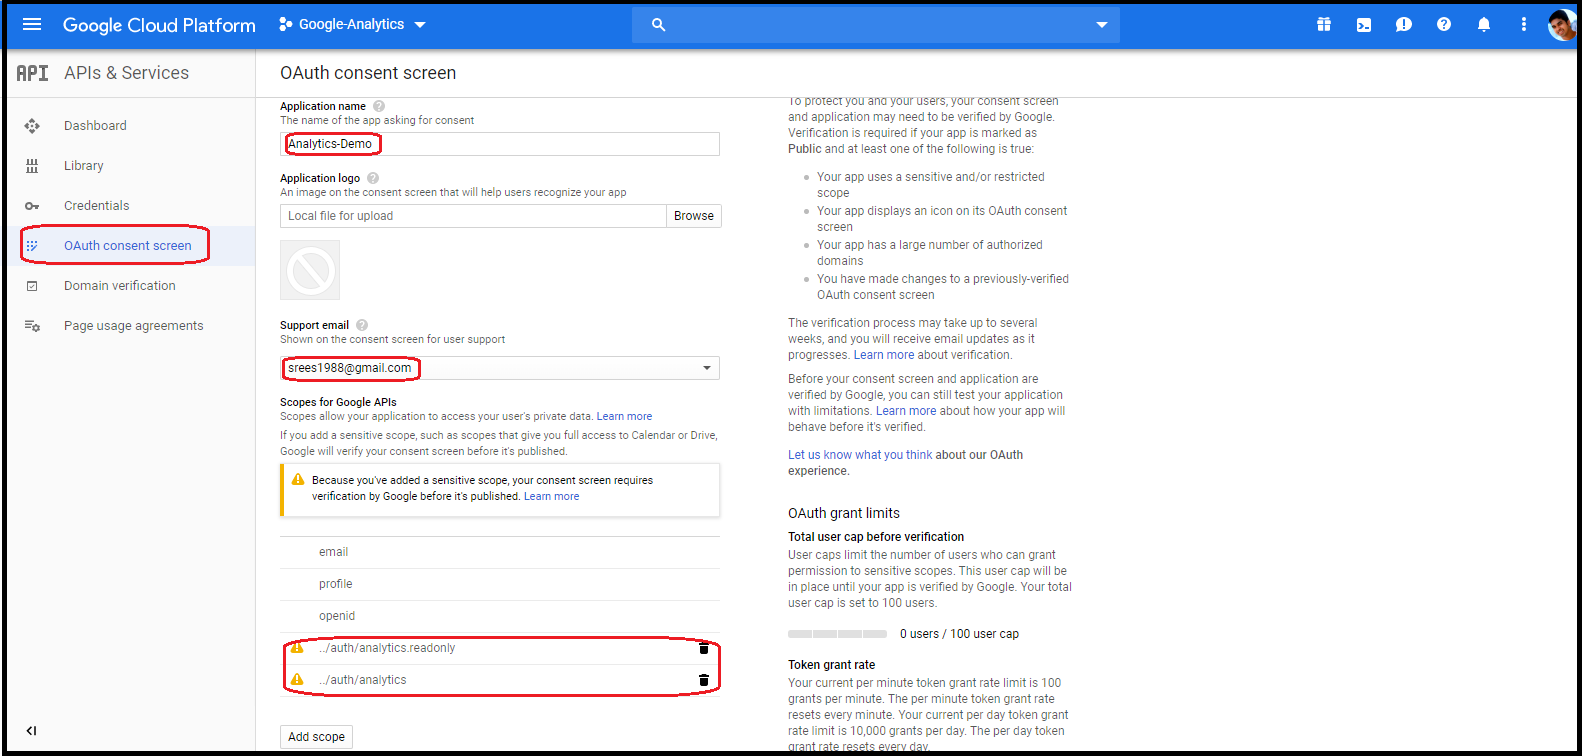Go to the Library page
The image size is (1582, 756).
(x=84, y=166)
